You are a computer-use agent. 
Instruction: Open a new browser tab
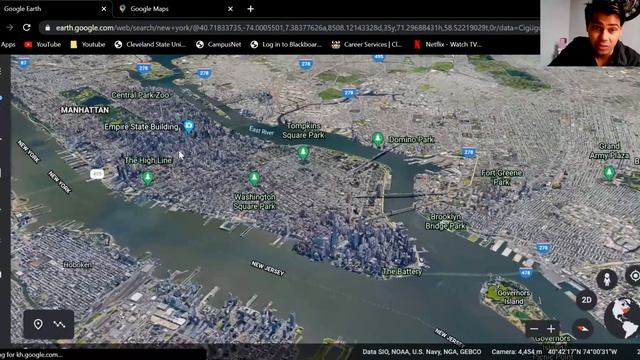250,9
